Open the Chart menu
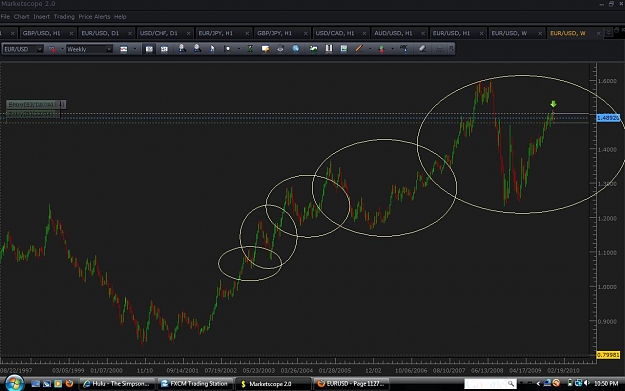The image size is (625, 391). point(22,17)
